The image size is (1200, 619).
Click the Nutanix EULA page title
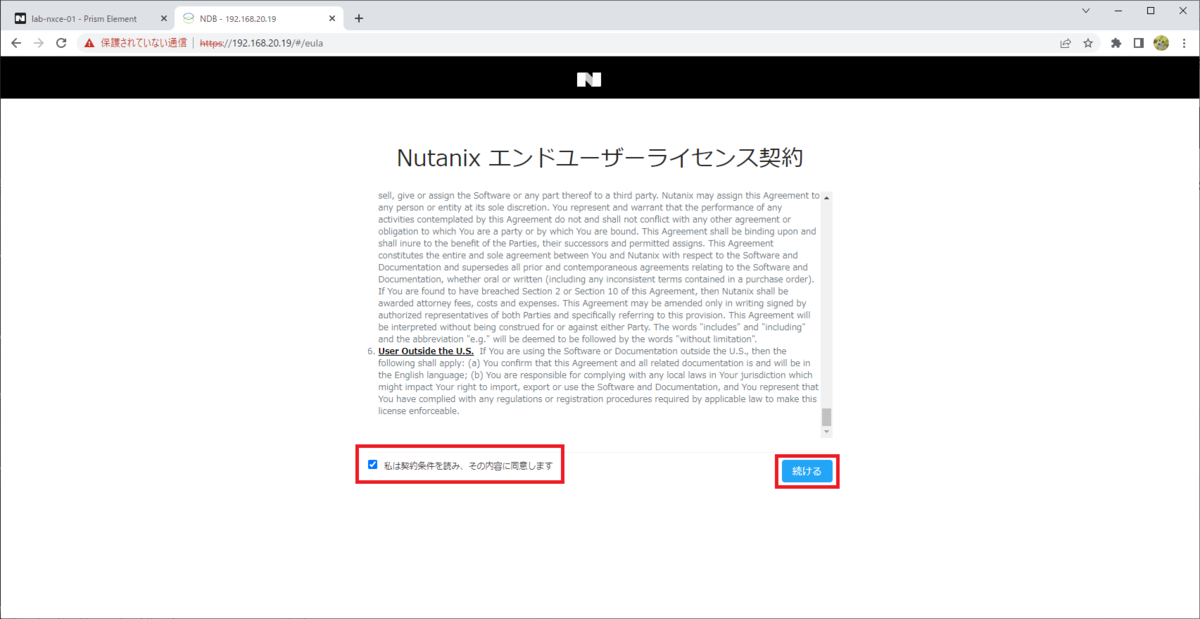(600, 158)
